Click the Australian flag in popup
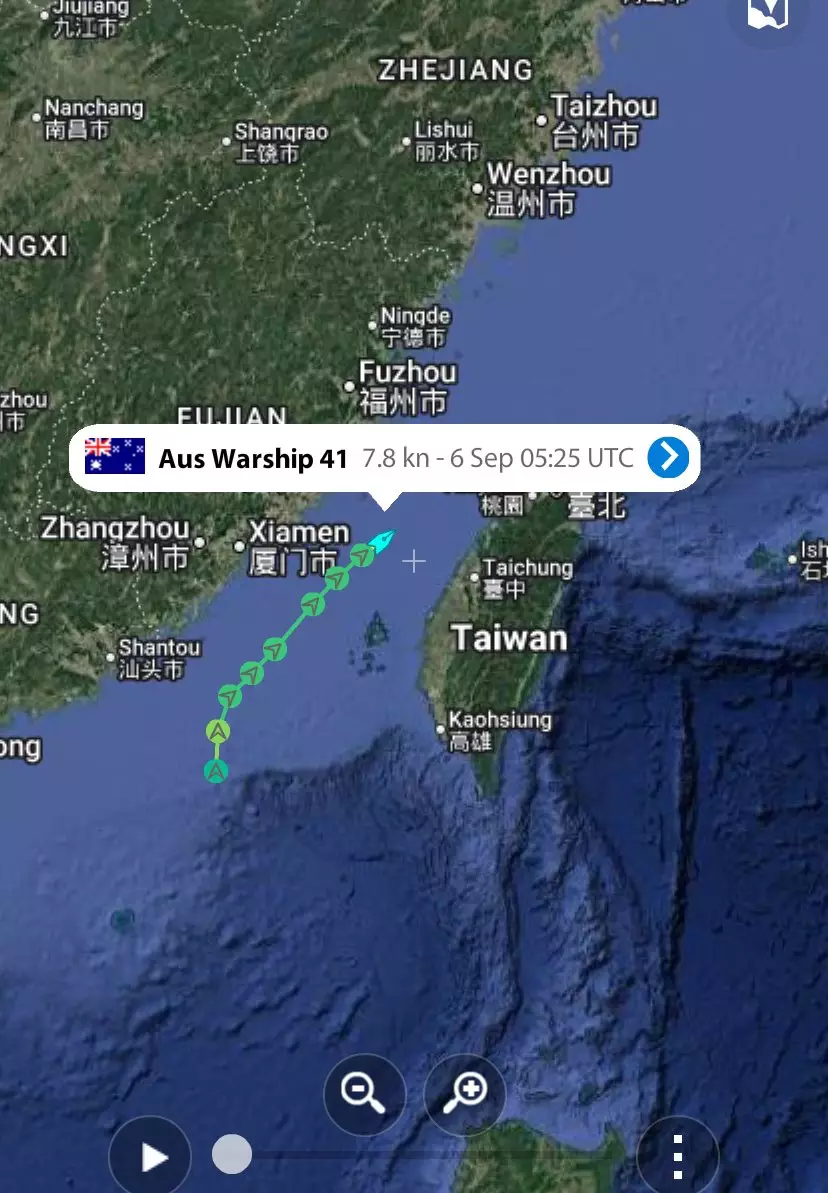This screenshot has width=828, height=1193. point(115,457)
